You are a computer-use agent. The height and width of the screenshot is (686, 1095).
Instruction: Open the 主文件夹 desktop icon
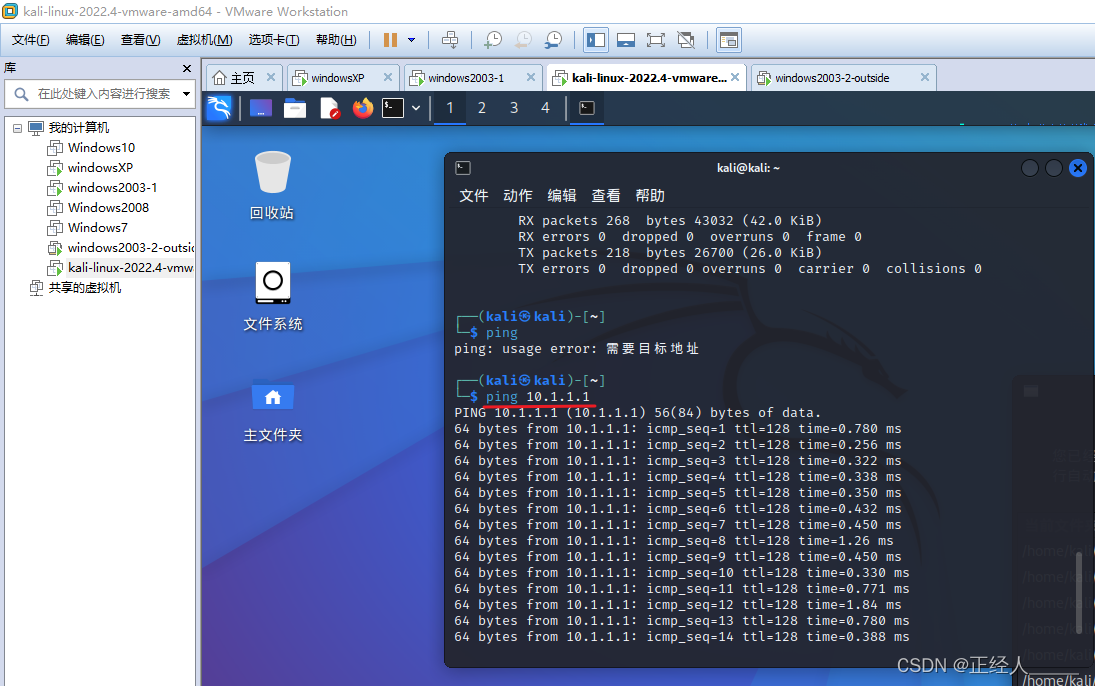[272, 411]
